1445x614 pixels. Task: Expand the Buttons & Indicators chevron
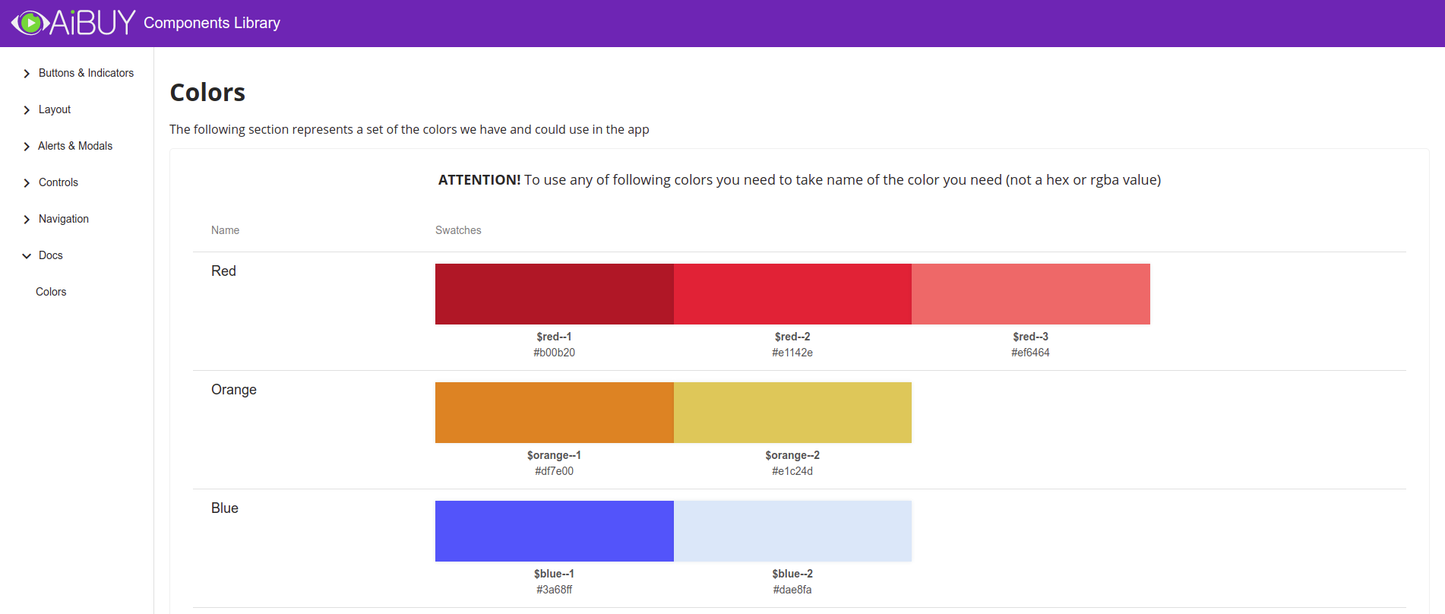click(27, 74)
